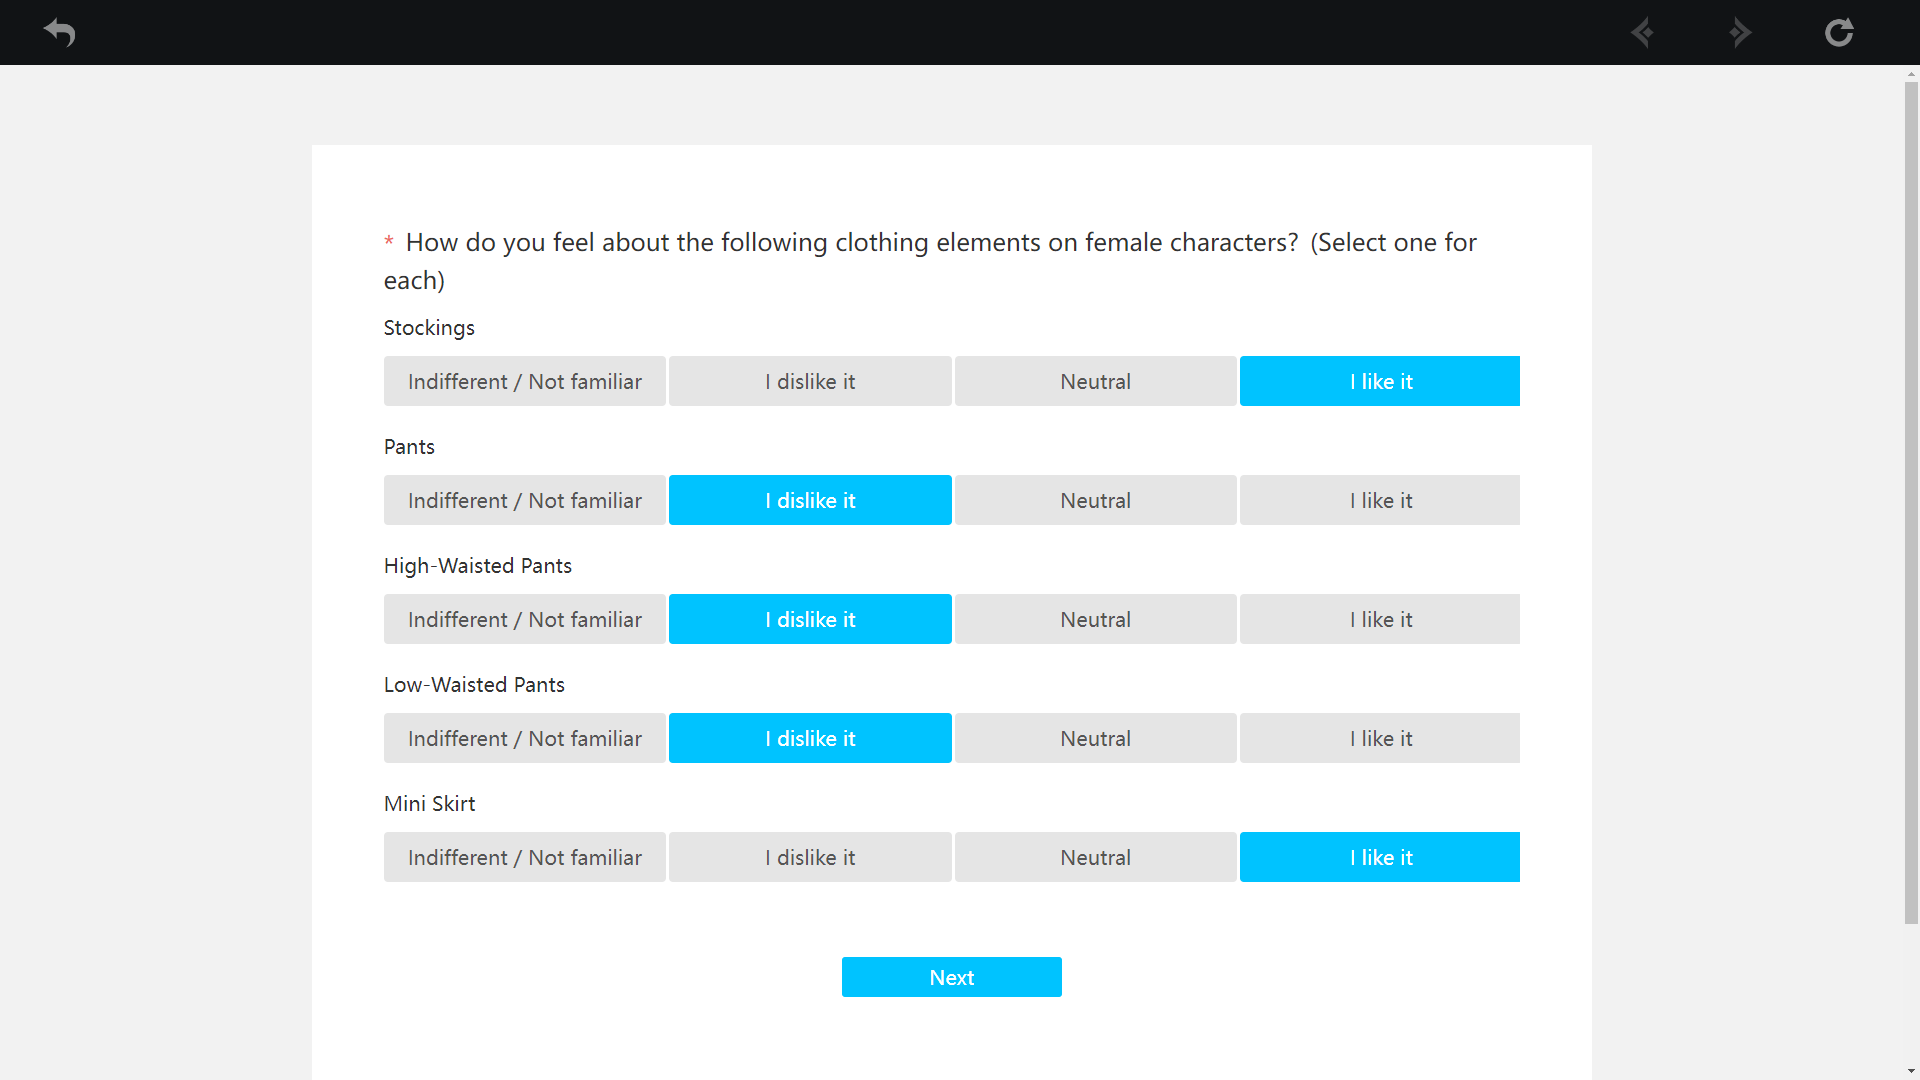Click the navigate forward chevron icon

pos(1740,32)
